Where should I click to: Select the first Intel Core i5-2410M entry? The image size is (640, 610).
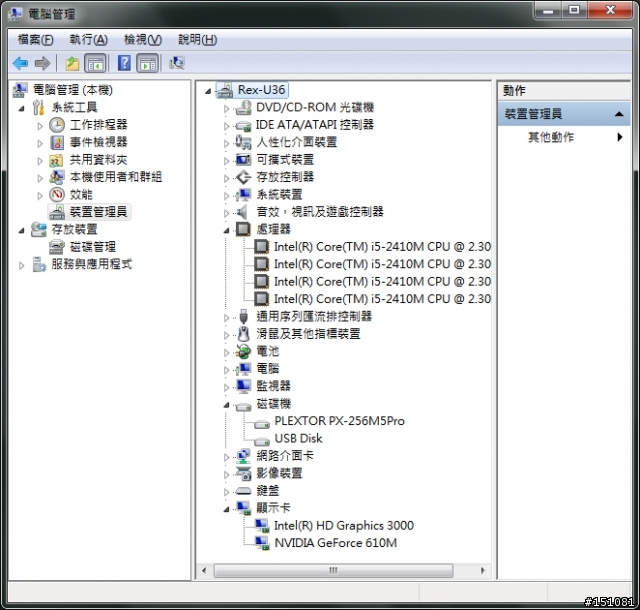point(382,247)
